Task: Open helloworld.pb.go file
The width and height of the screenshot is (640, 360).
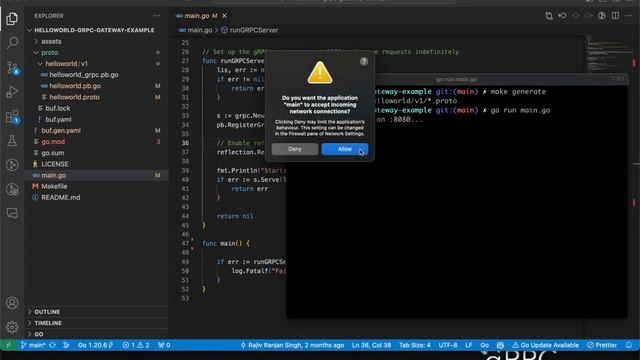Action: pos(75,86)
